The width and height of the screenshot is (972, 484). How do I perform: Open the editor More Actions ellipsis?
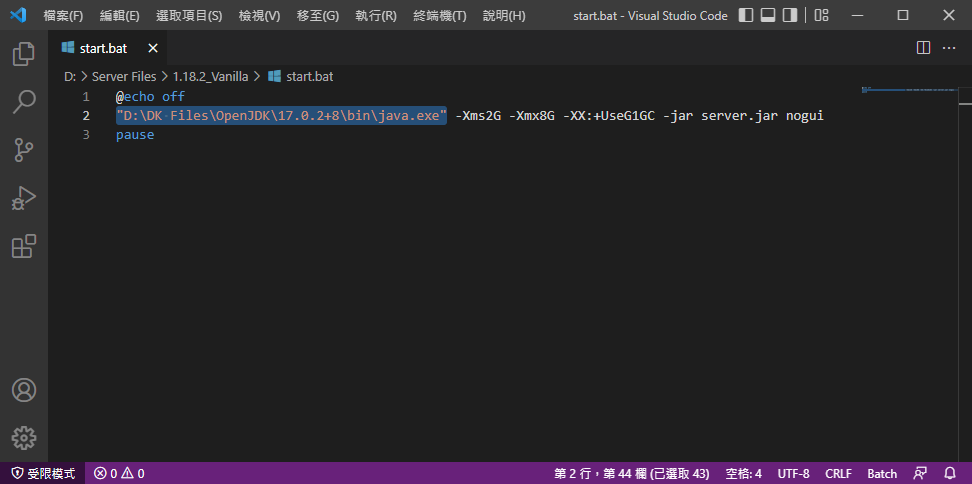(949, 48)
